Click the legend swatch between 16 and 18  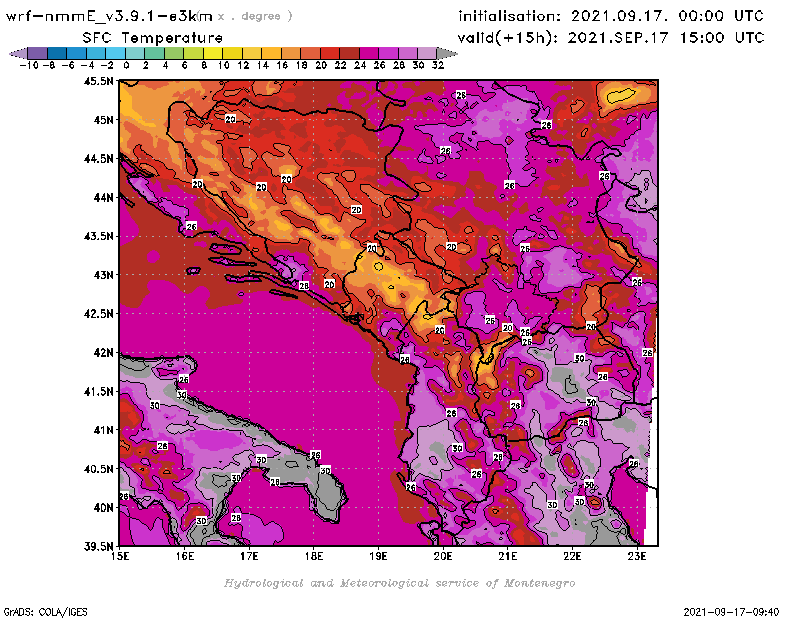(290, 53)
